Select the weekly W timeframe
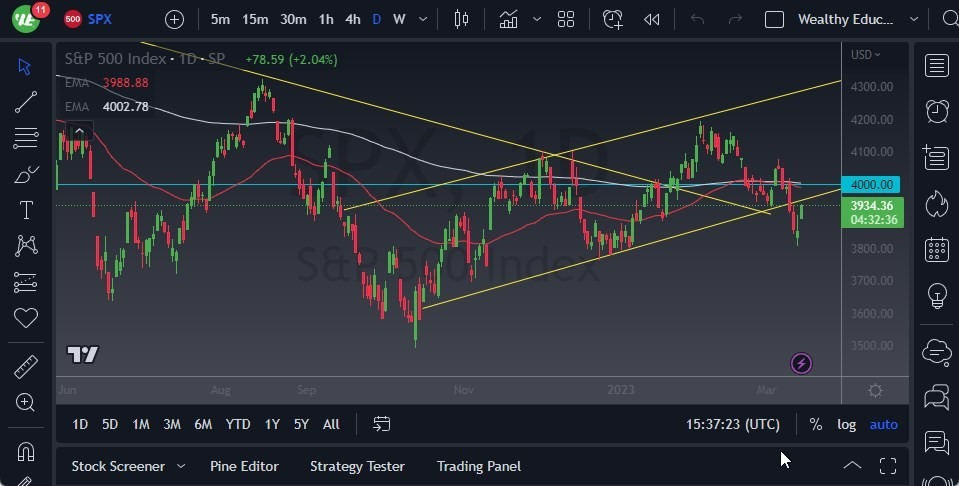Screen dimensions: 959x486 pos(399,20)
